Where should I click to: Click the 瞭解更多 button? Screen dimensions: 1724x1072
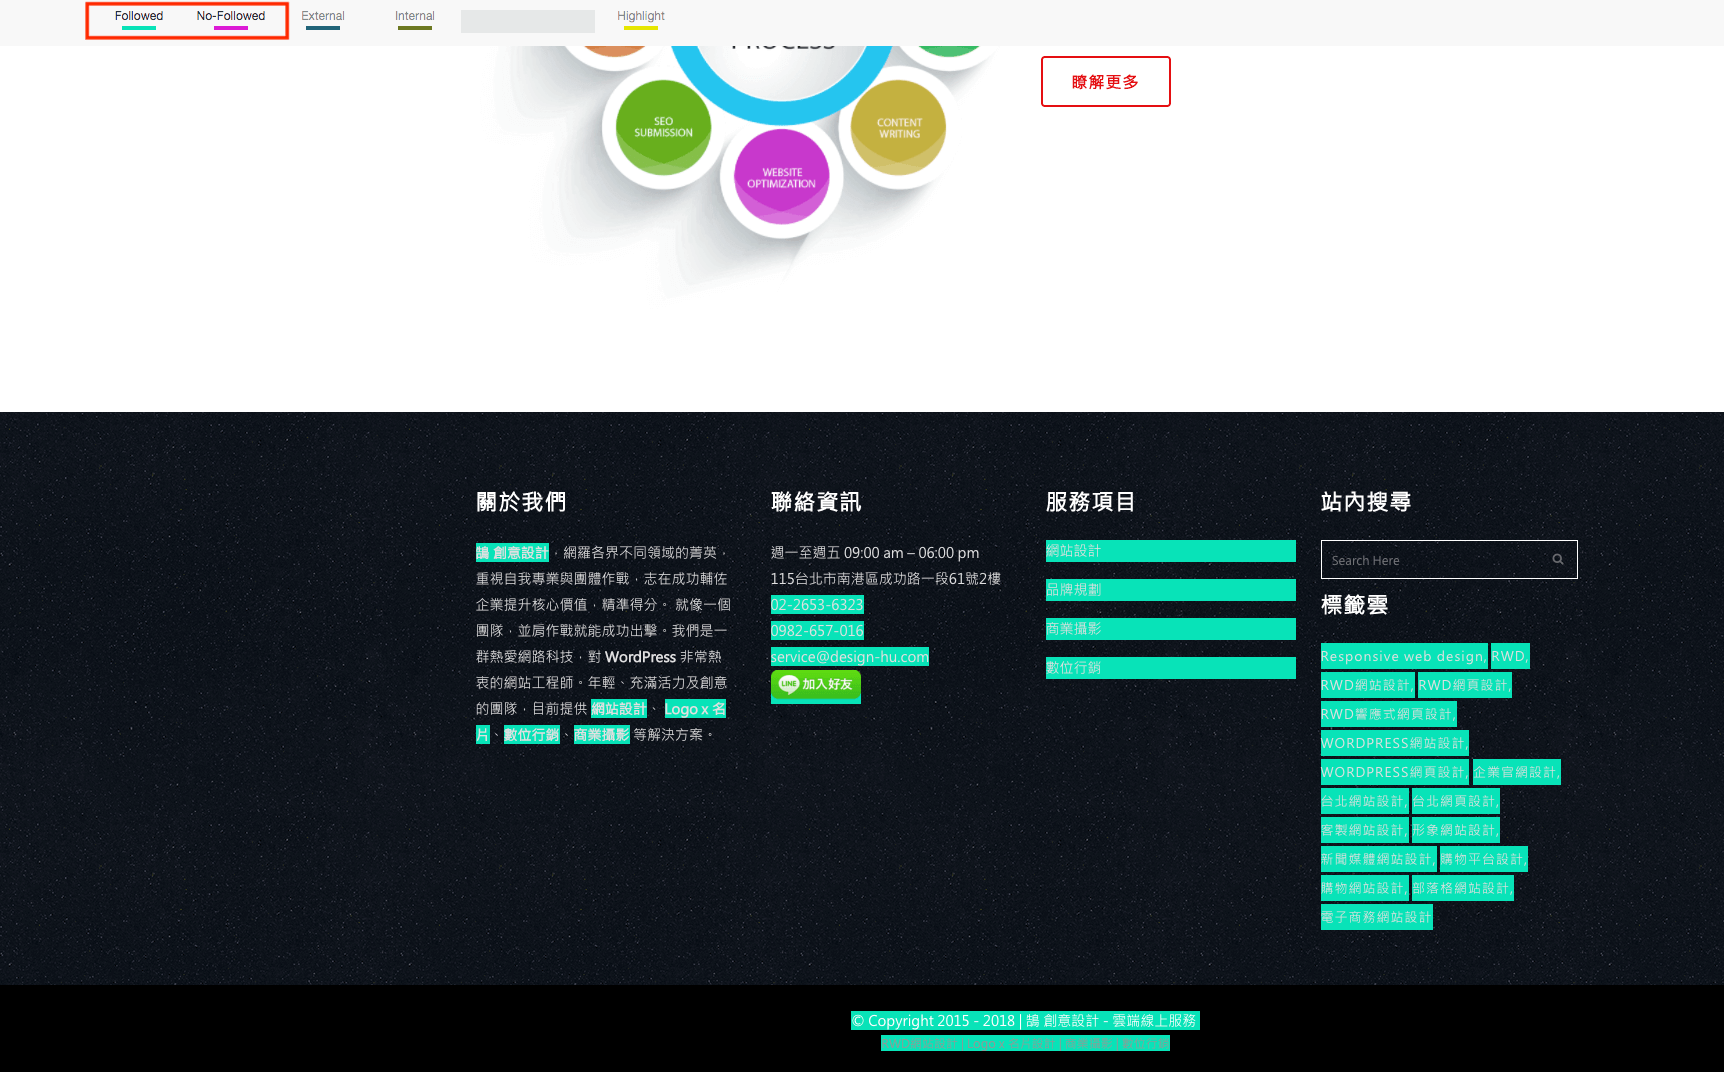pos(1105,82)
